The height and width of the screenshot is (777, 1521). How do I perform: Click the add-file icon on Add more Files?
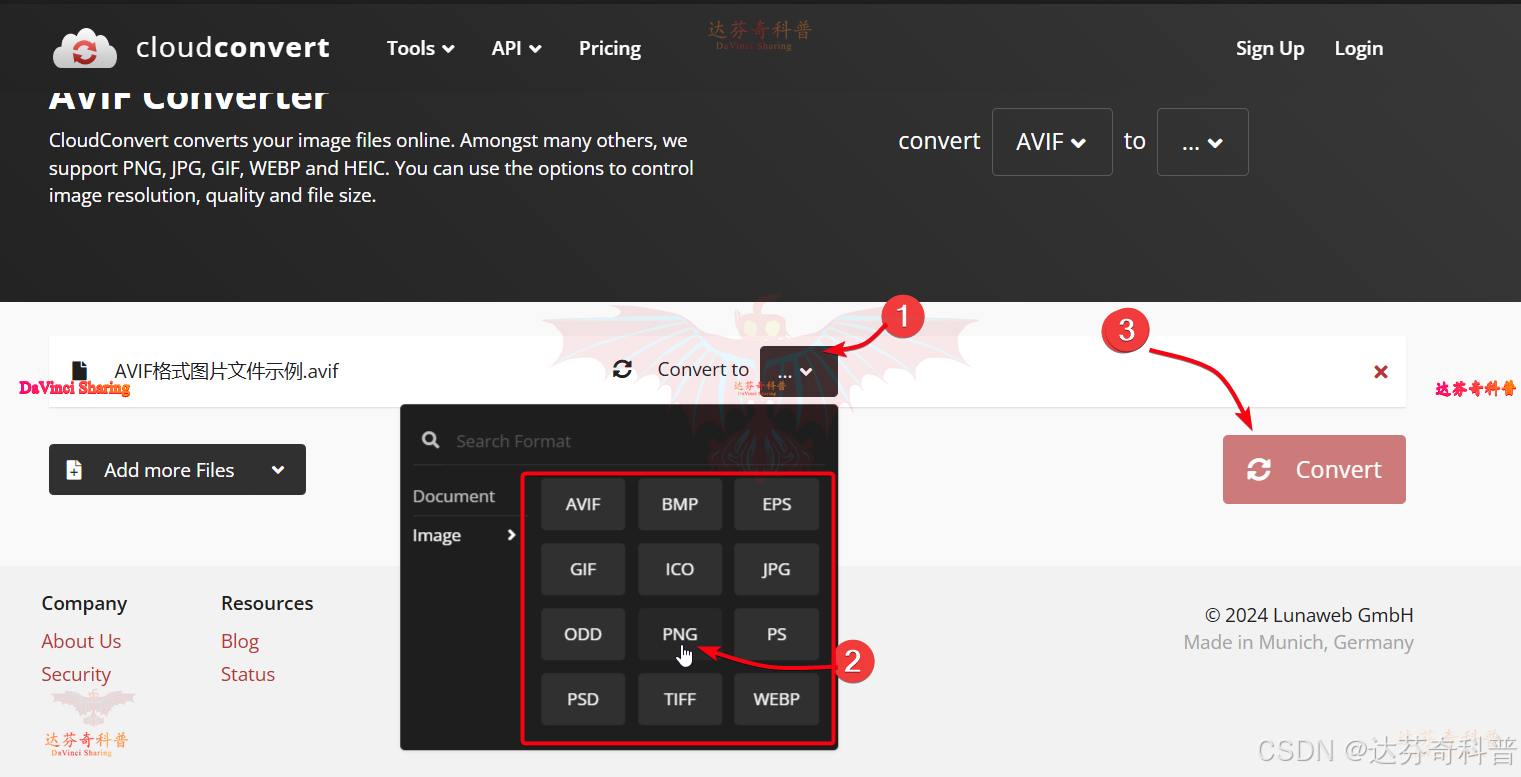coord(74,470)
